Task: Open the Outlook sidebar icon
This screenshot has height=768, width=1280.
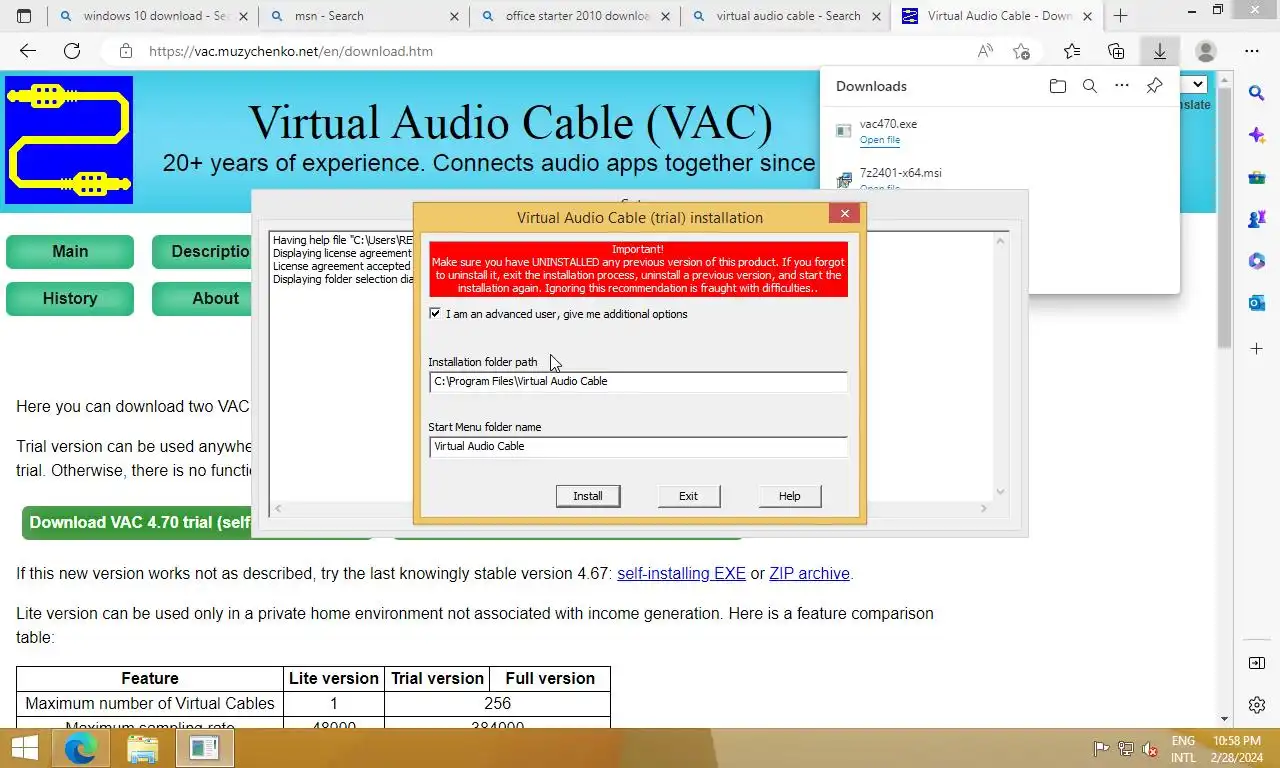Action: [x=1257, y=303]
